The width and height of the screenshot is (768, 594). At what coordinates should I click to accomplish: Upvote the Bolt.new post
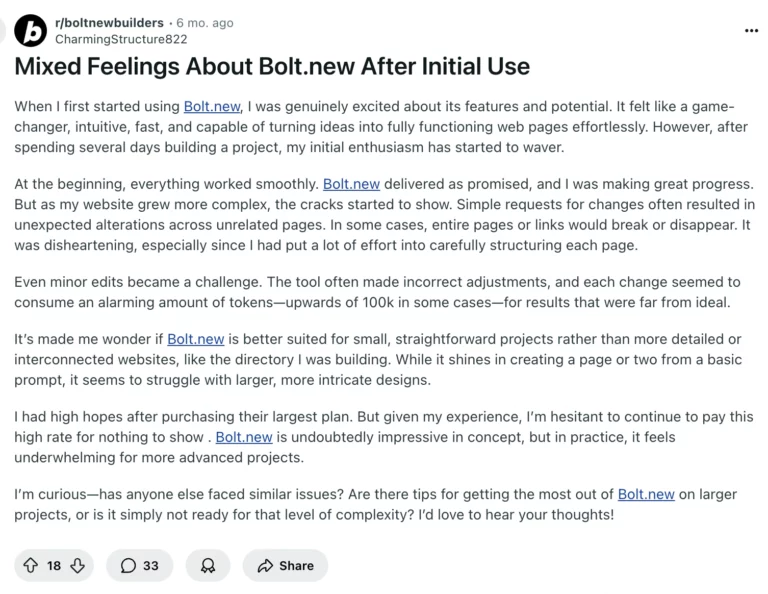tap(30, 565)
